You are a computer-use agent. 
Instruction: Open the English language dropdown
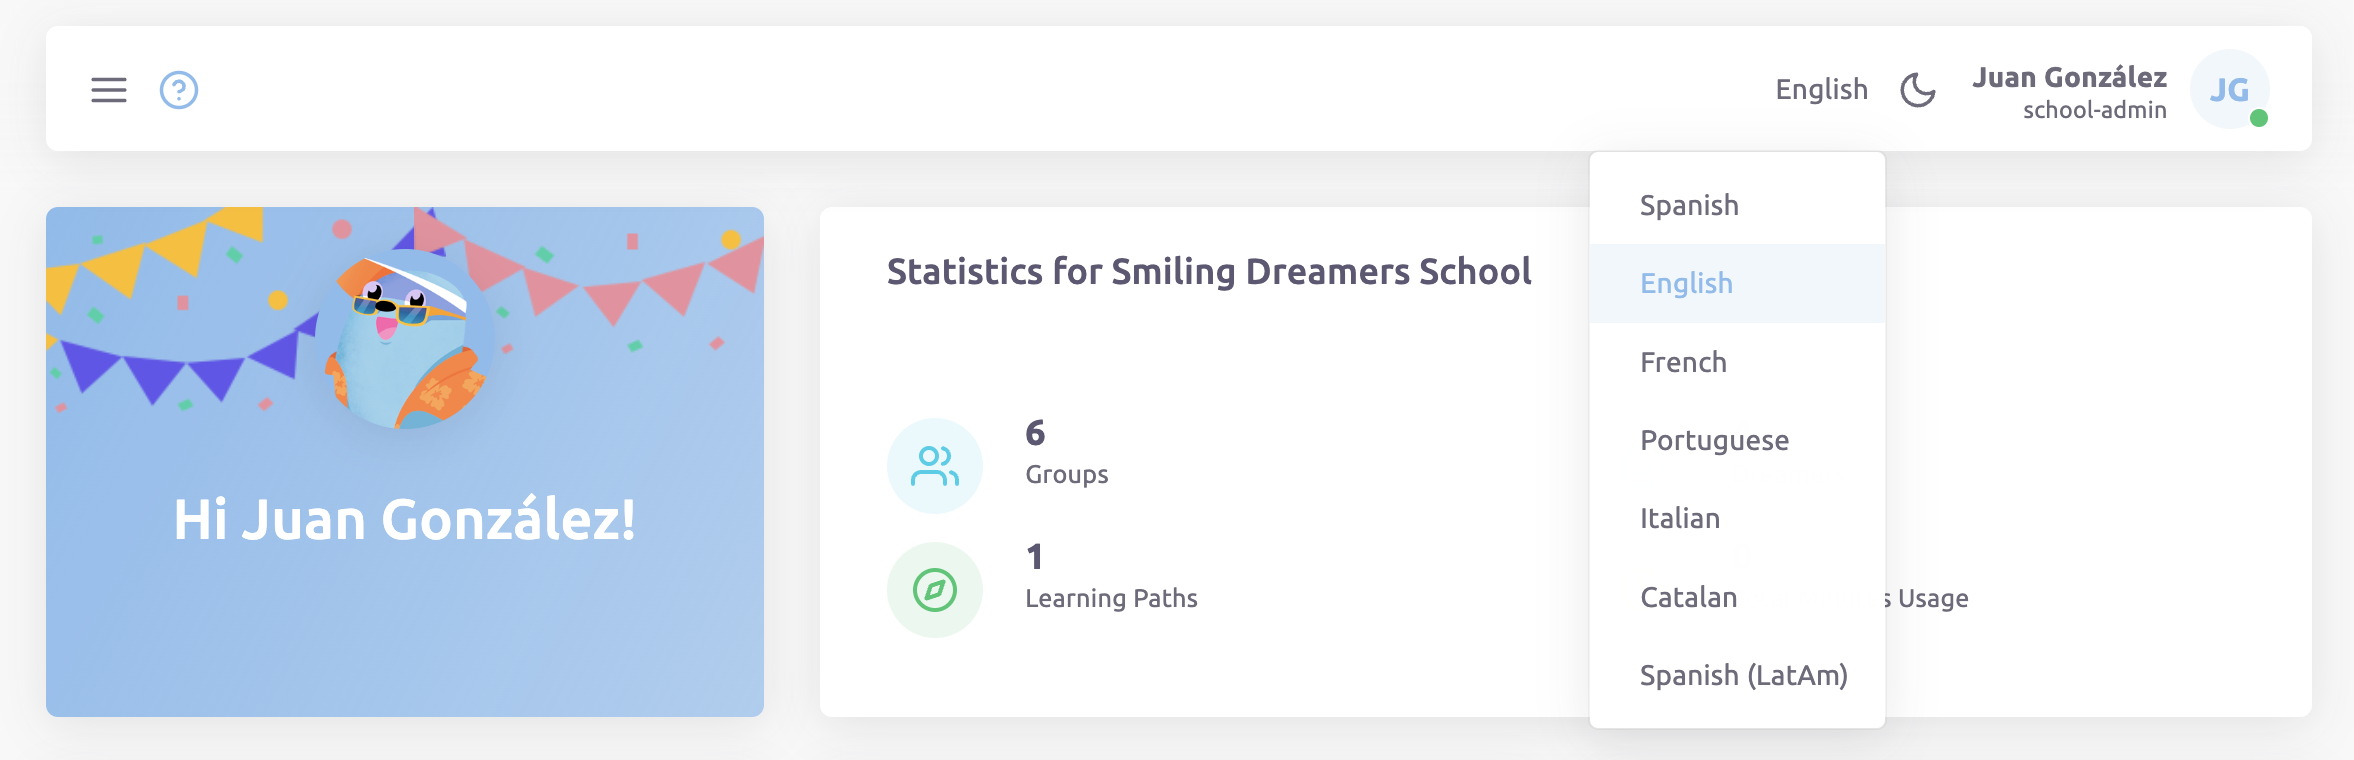pos(1821,90)
